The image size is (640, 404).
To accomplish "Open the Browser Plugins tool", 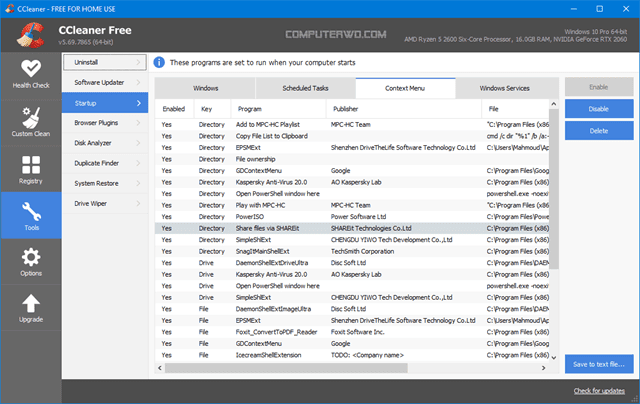I will 105,123.
